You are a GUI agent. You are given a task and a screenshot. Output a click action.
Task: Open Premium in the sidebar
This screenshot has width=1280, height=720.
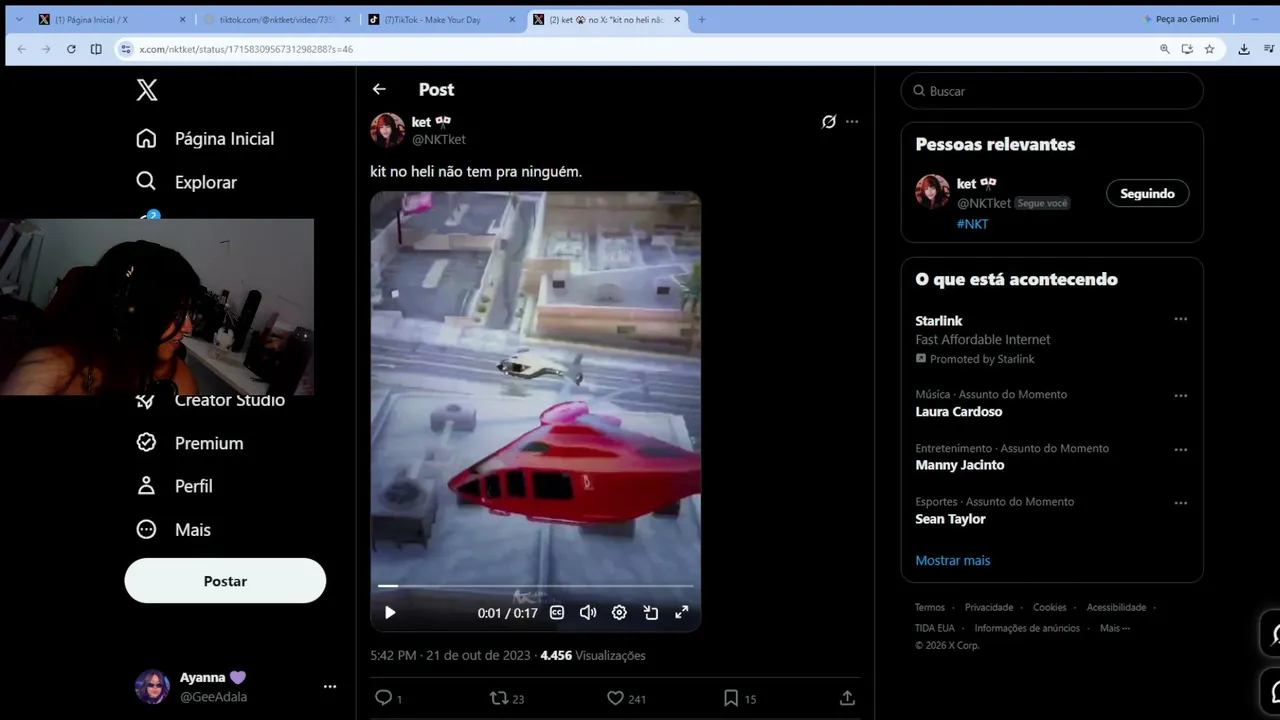coord(190,443)
